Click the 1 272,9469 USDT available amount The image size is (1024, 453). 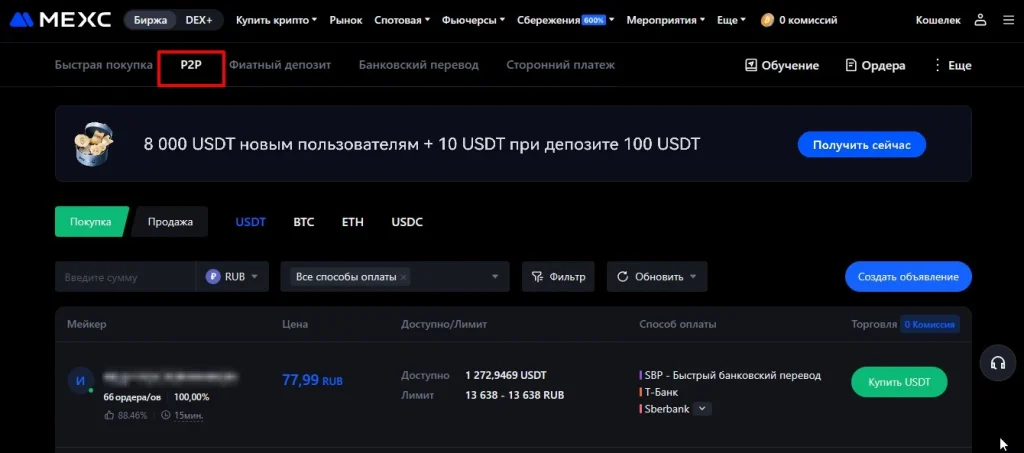505,375
